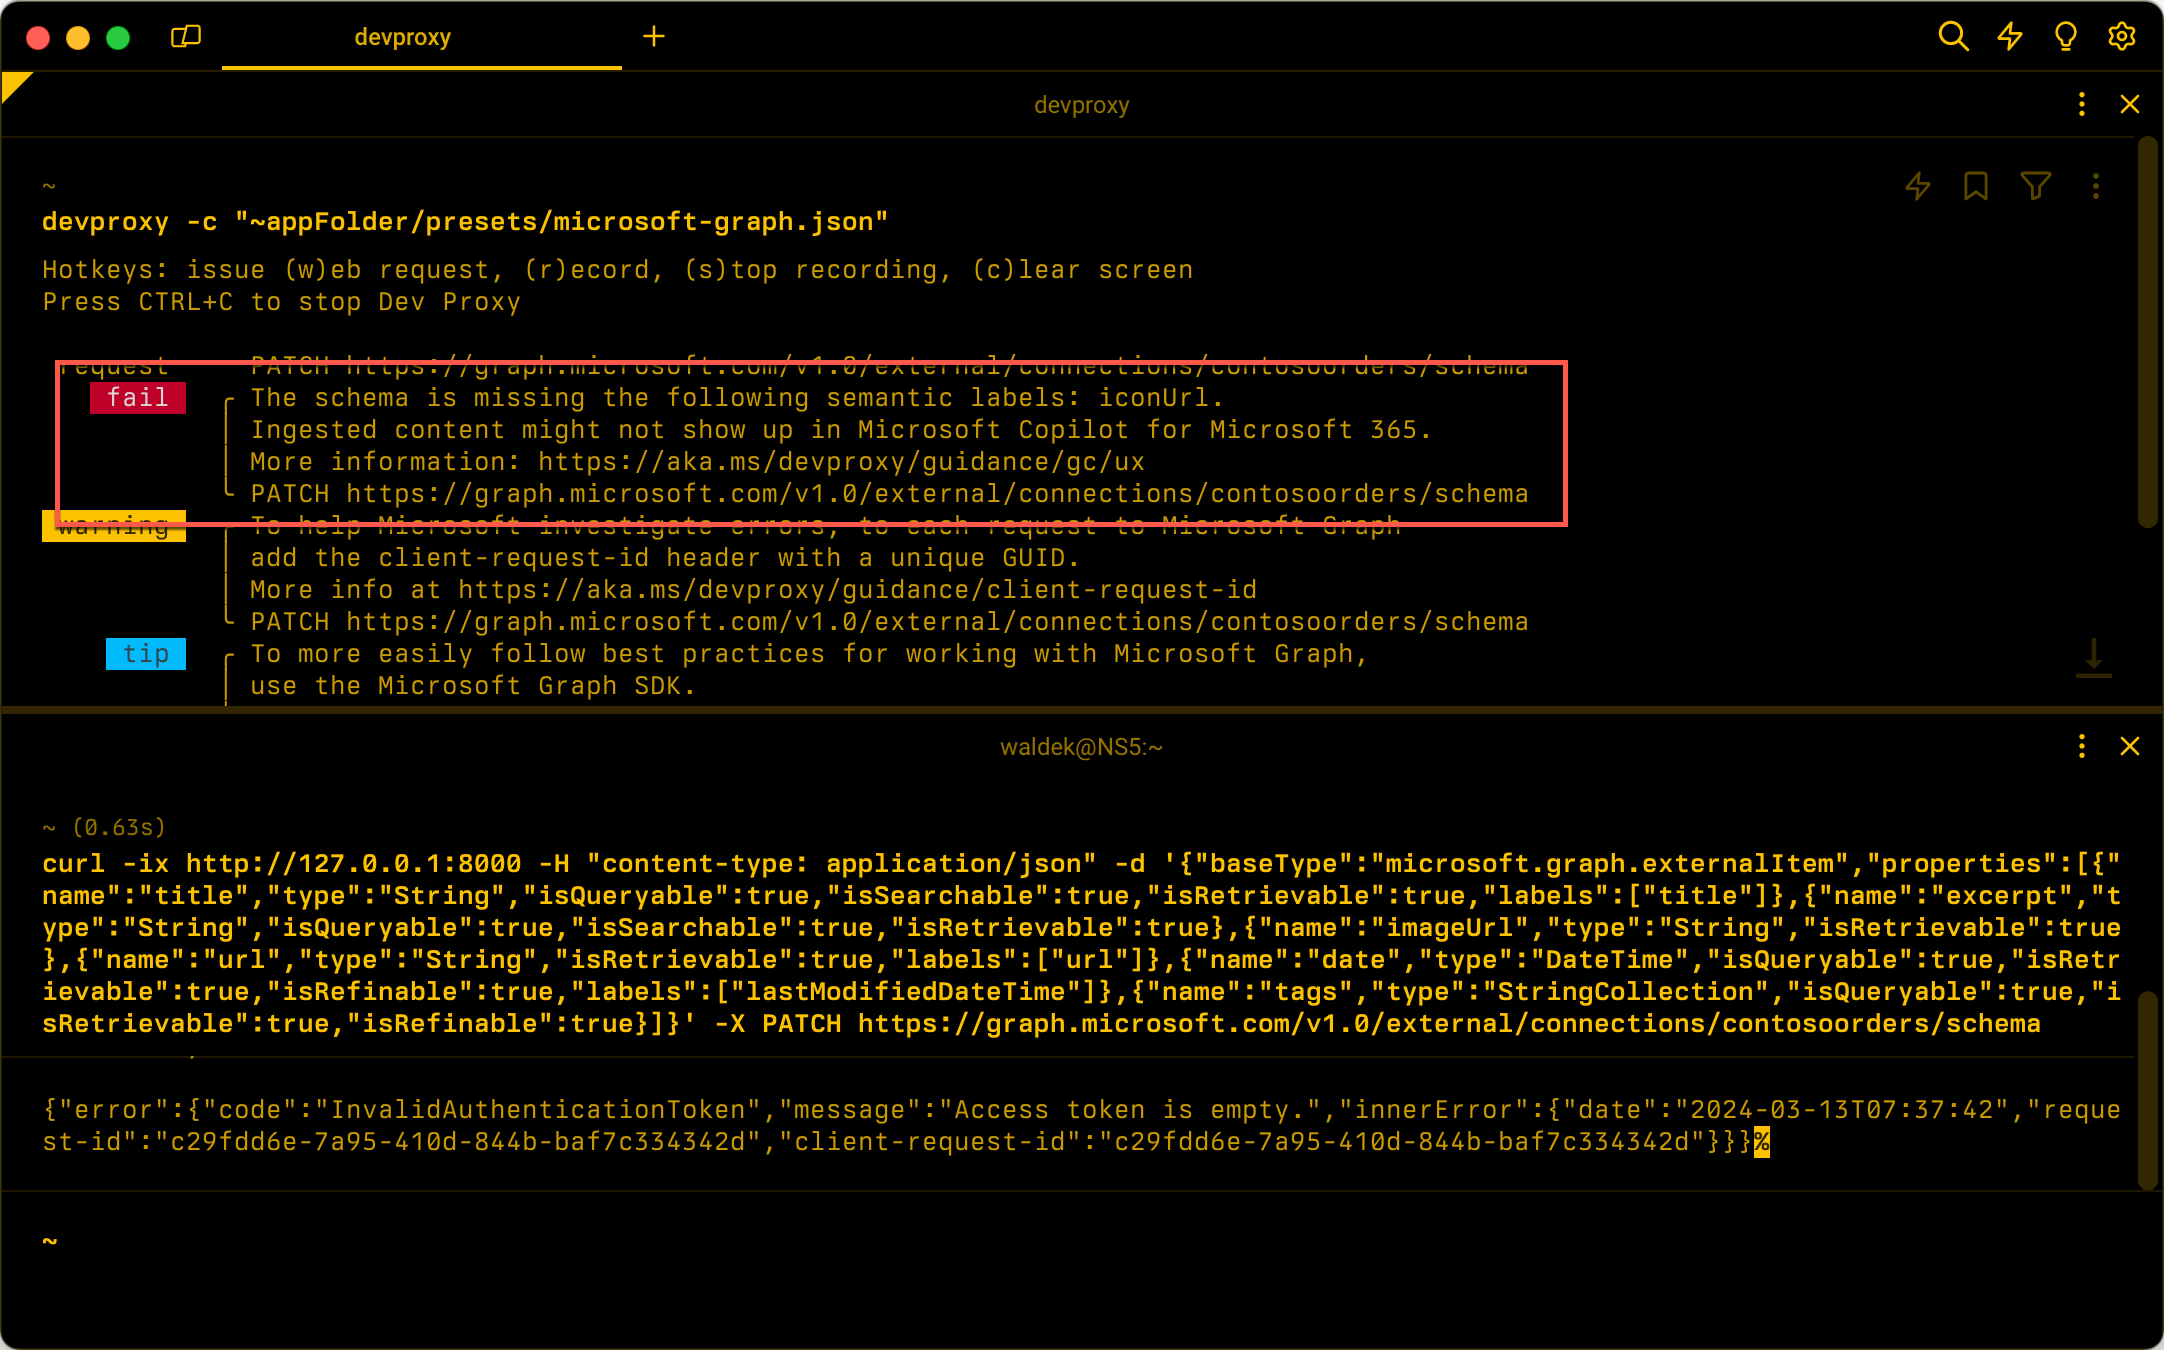Click the red fail badge in the devproxy output

(x=138, y=397)
